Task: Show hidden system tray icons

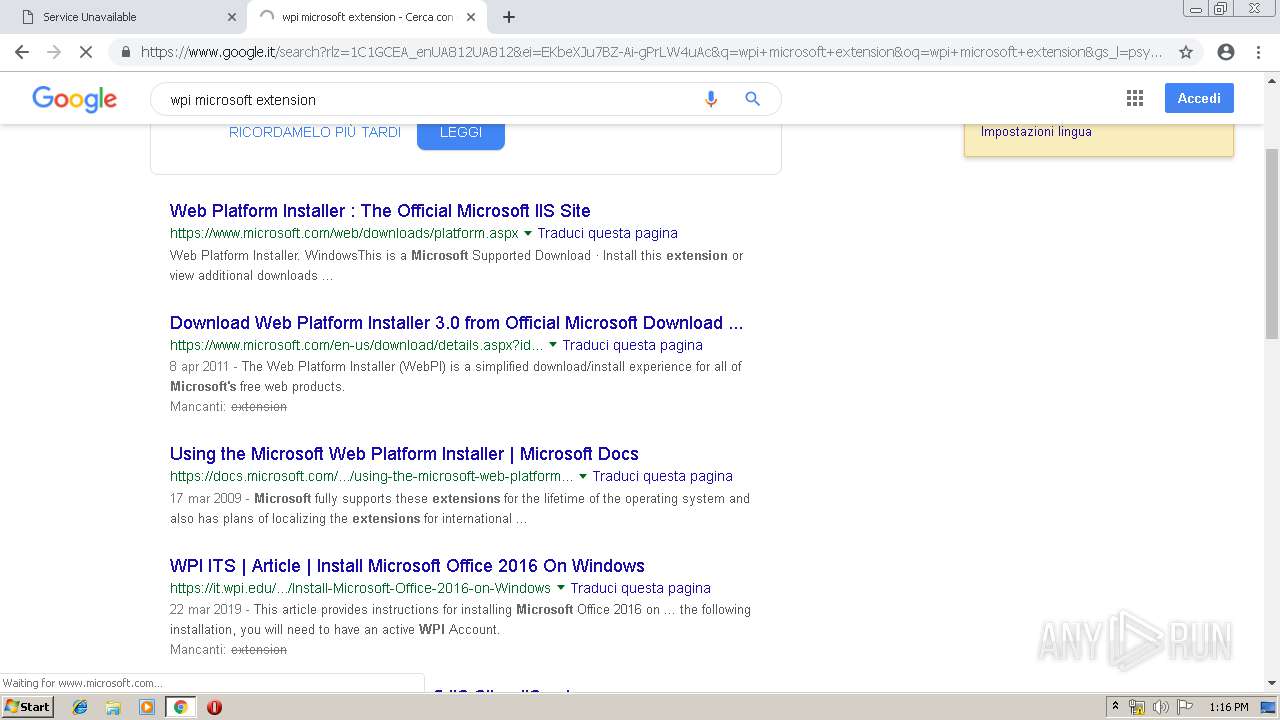Action: pos(1115,707)
